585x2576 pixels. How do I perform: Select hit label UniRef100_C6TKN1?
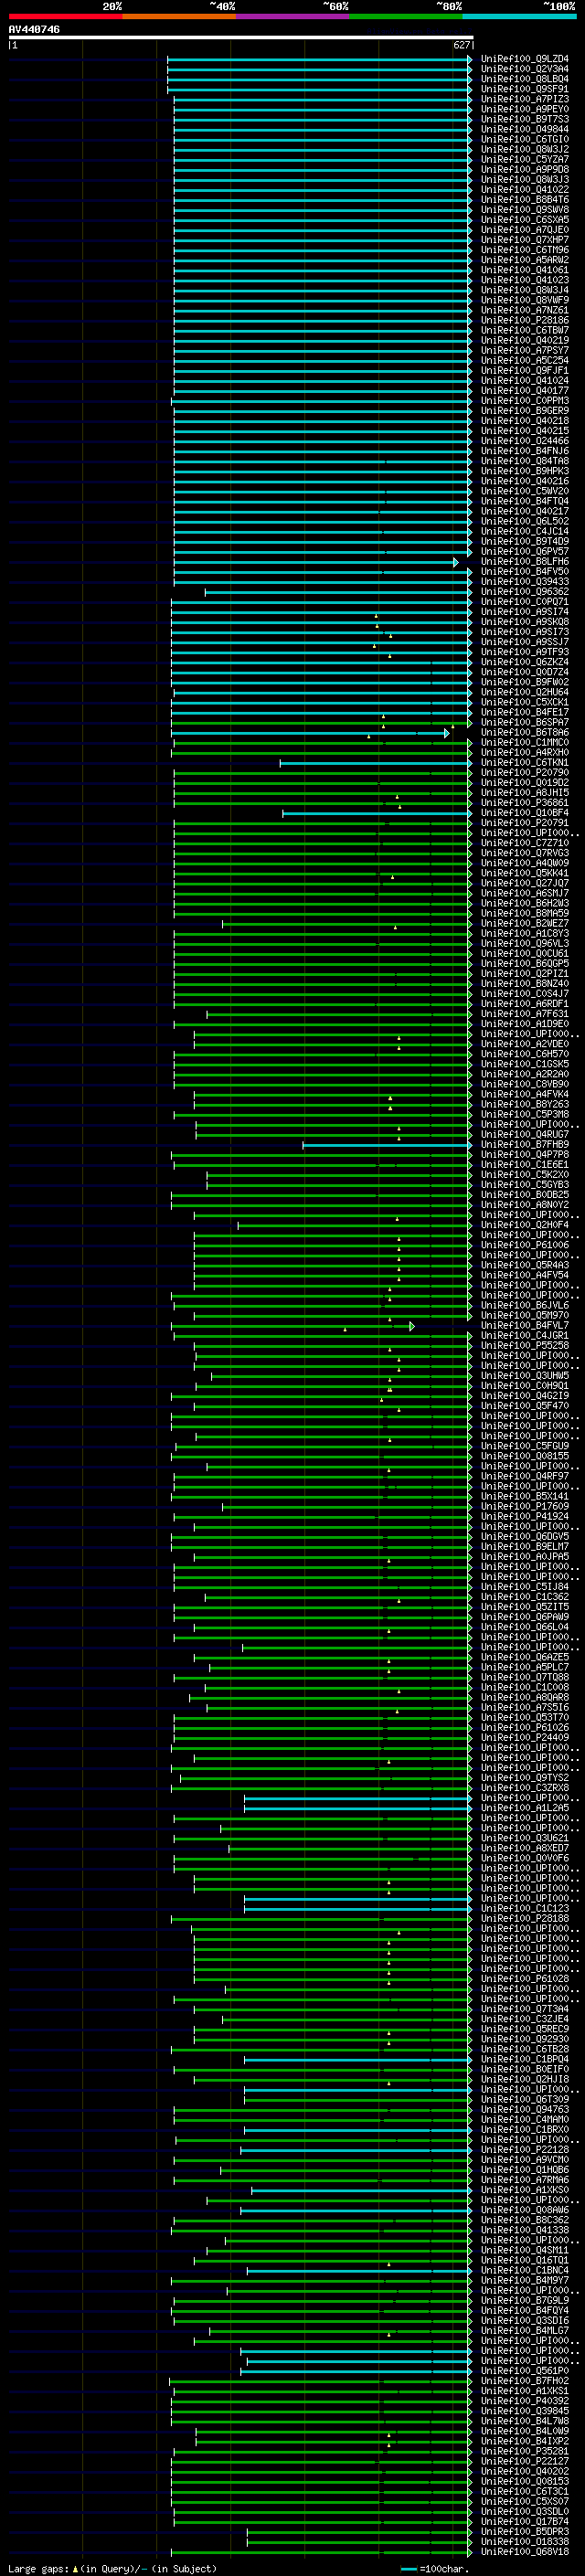click(x=525, y=763)
